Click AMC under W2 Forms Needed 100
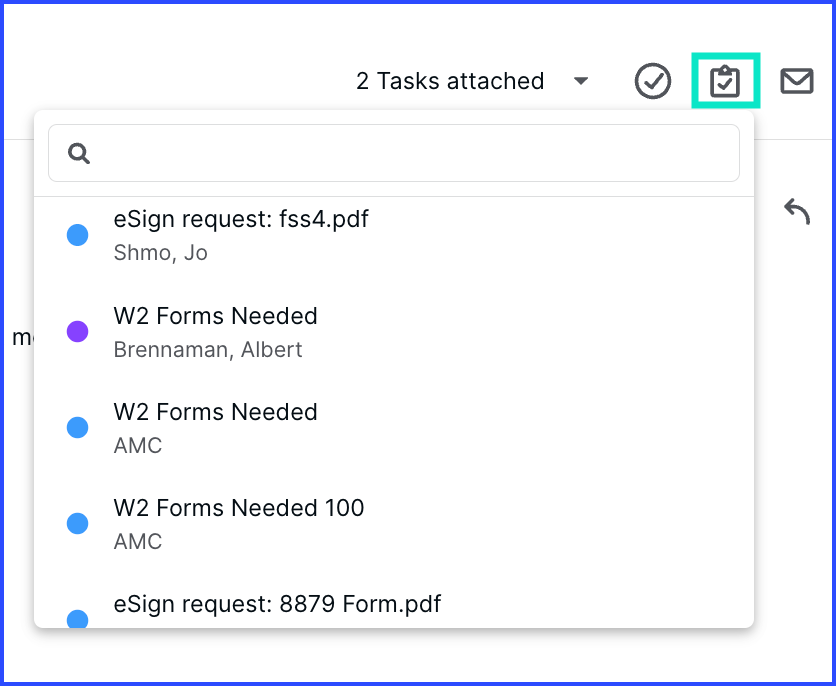 point(138,542)
